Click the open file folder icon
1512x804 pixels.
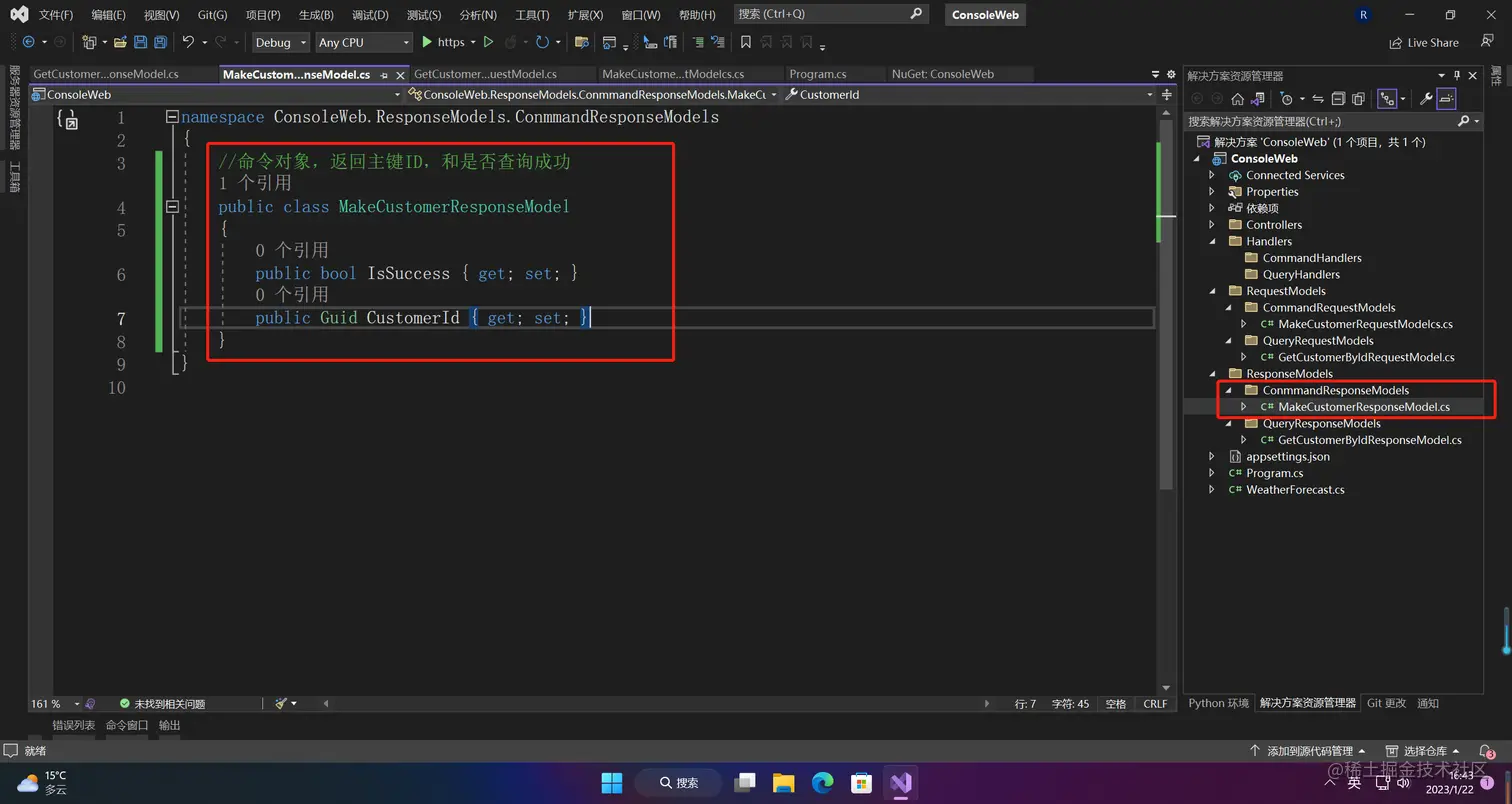click(120, 42)
